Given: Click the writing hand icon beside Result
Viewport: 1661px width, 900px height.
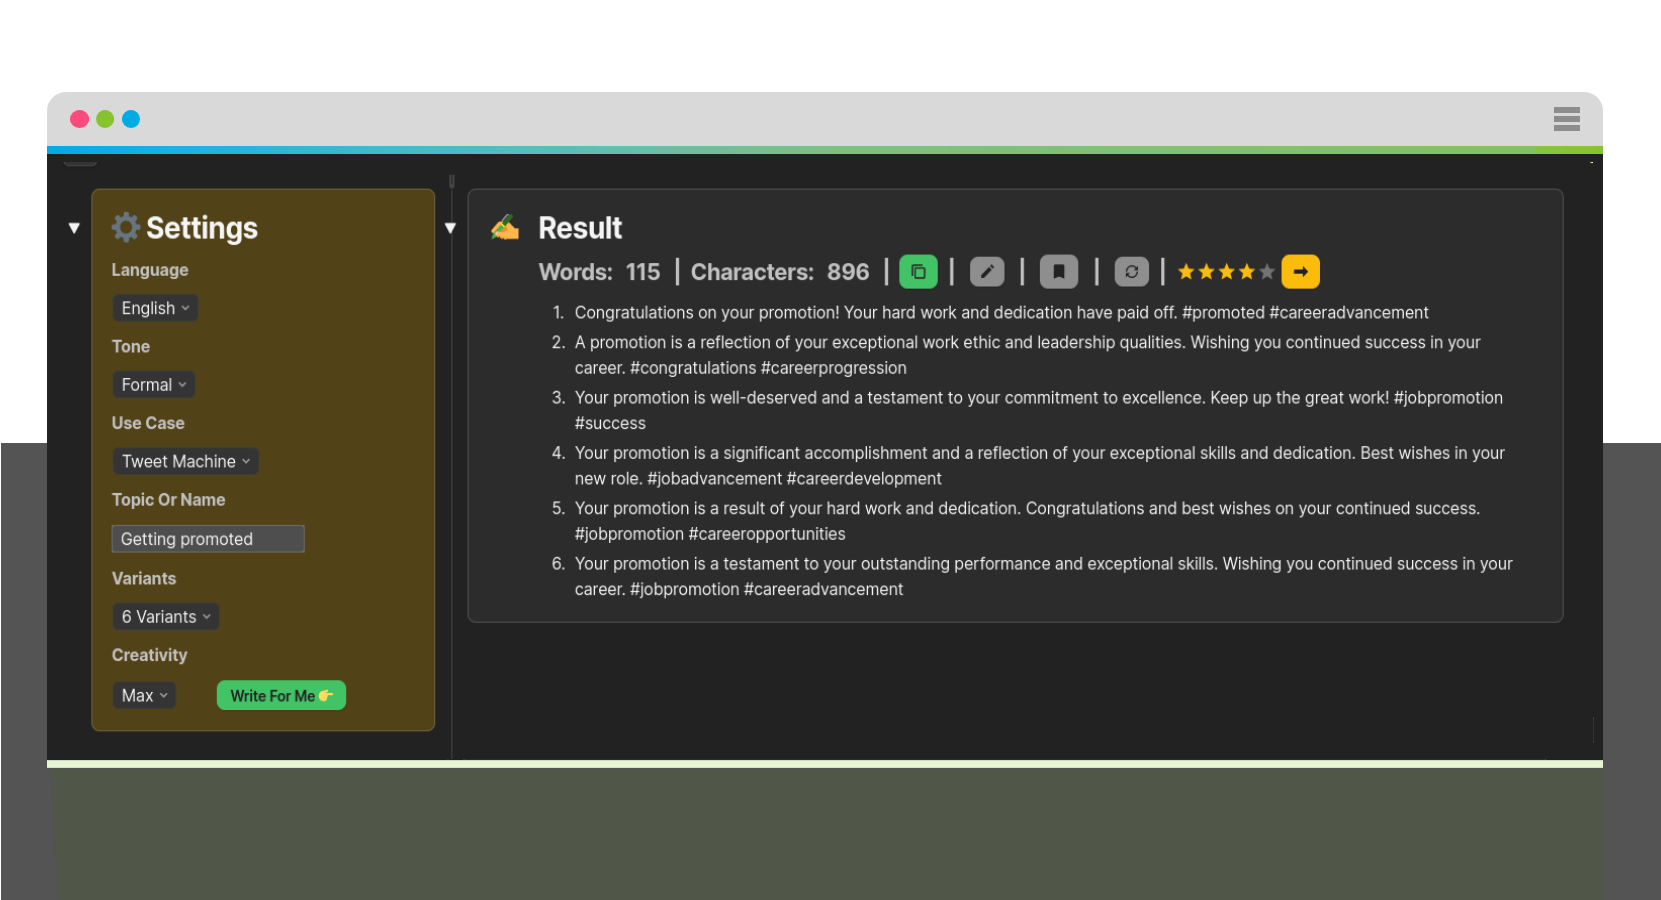Looking at the screenshot, I should point(505,227).
